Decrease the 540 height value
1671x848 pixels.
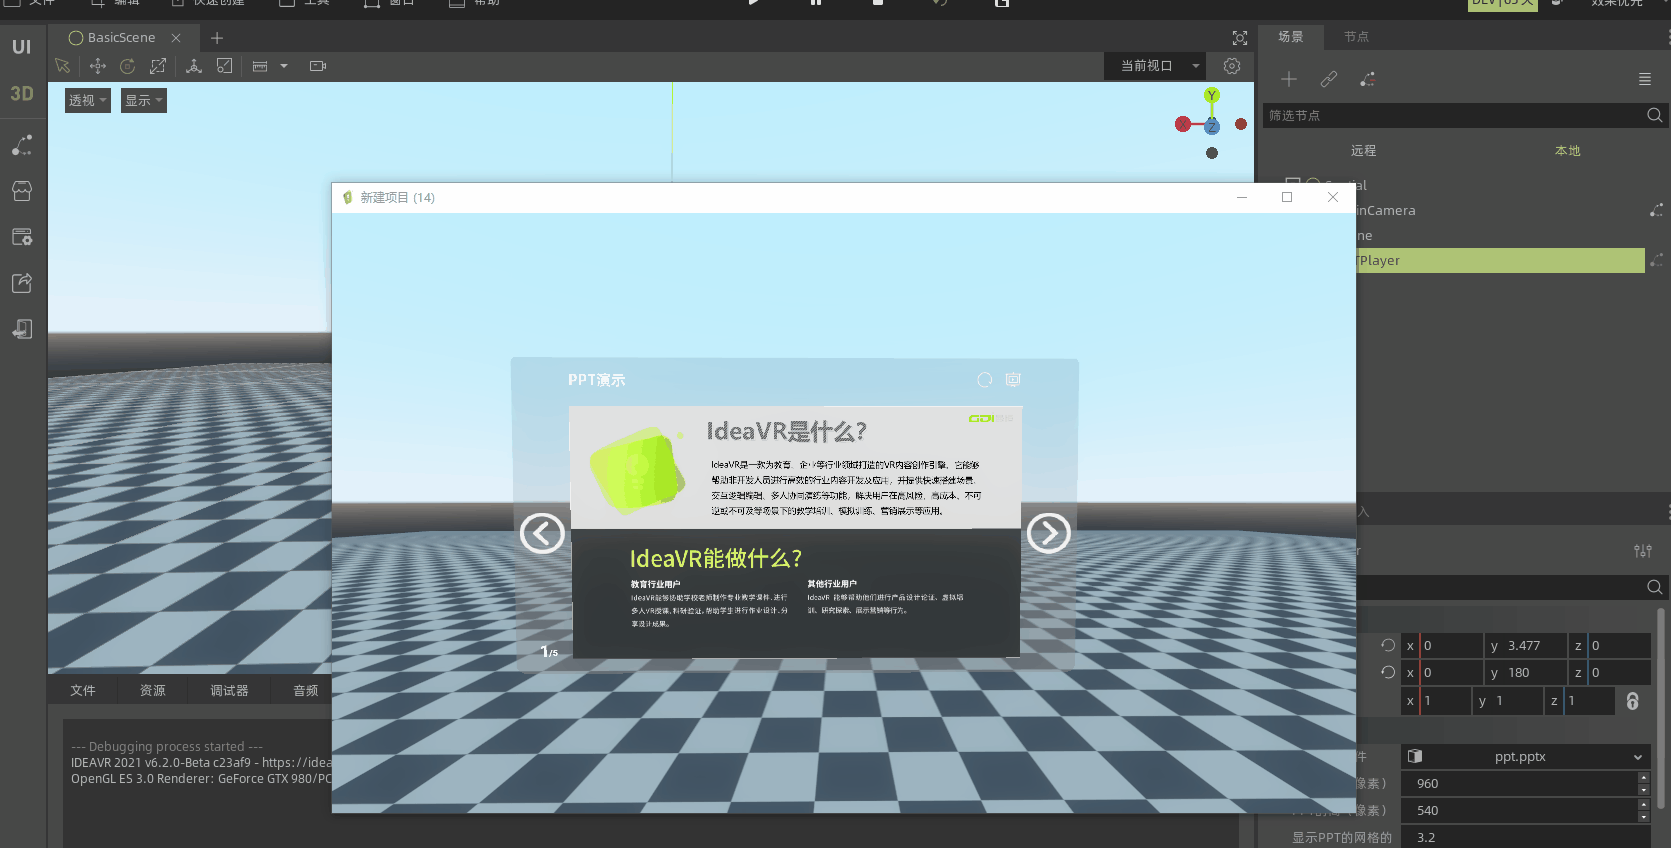point(1643,817)
